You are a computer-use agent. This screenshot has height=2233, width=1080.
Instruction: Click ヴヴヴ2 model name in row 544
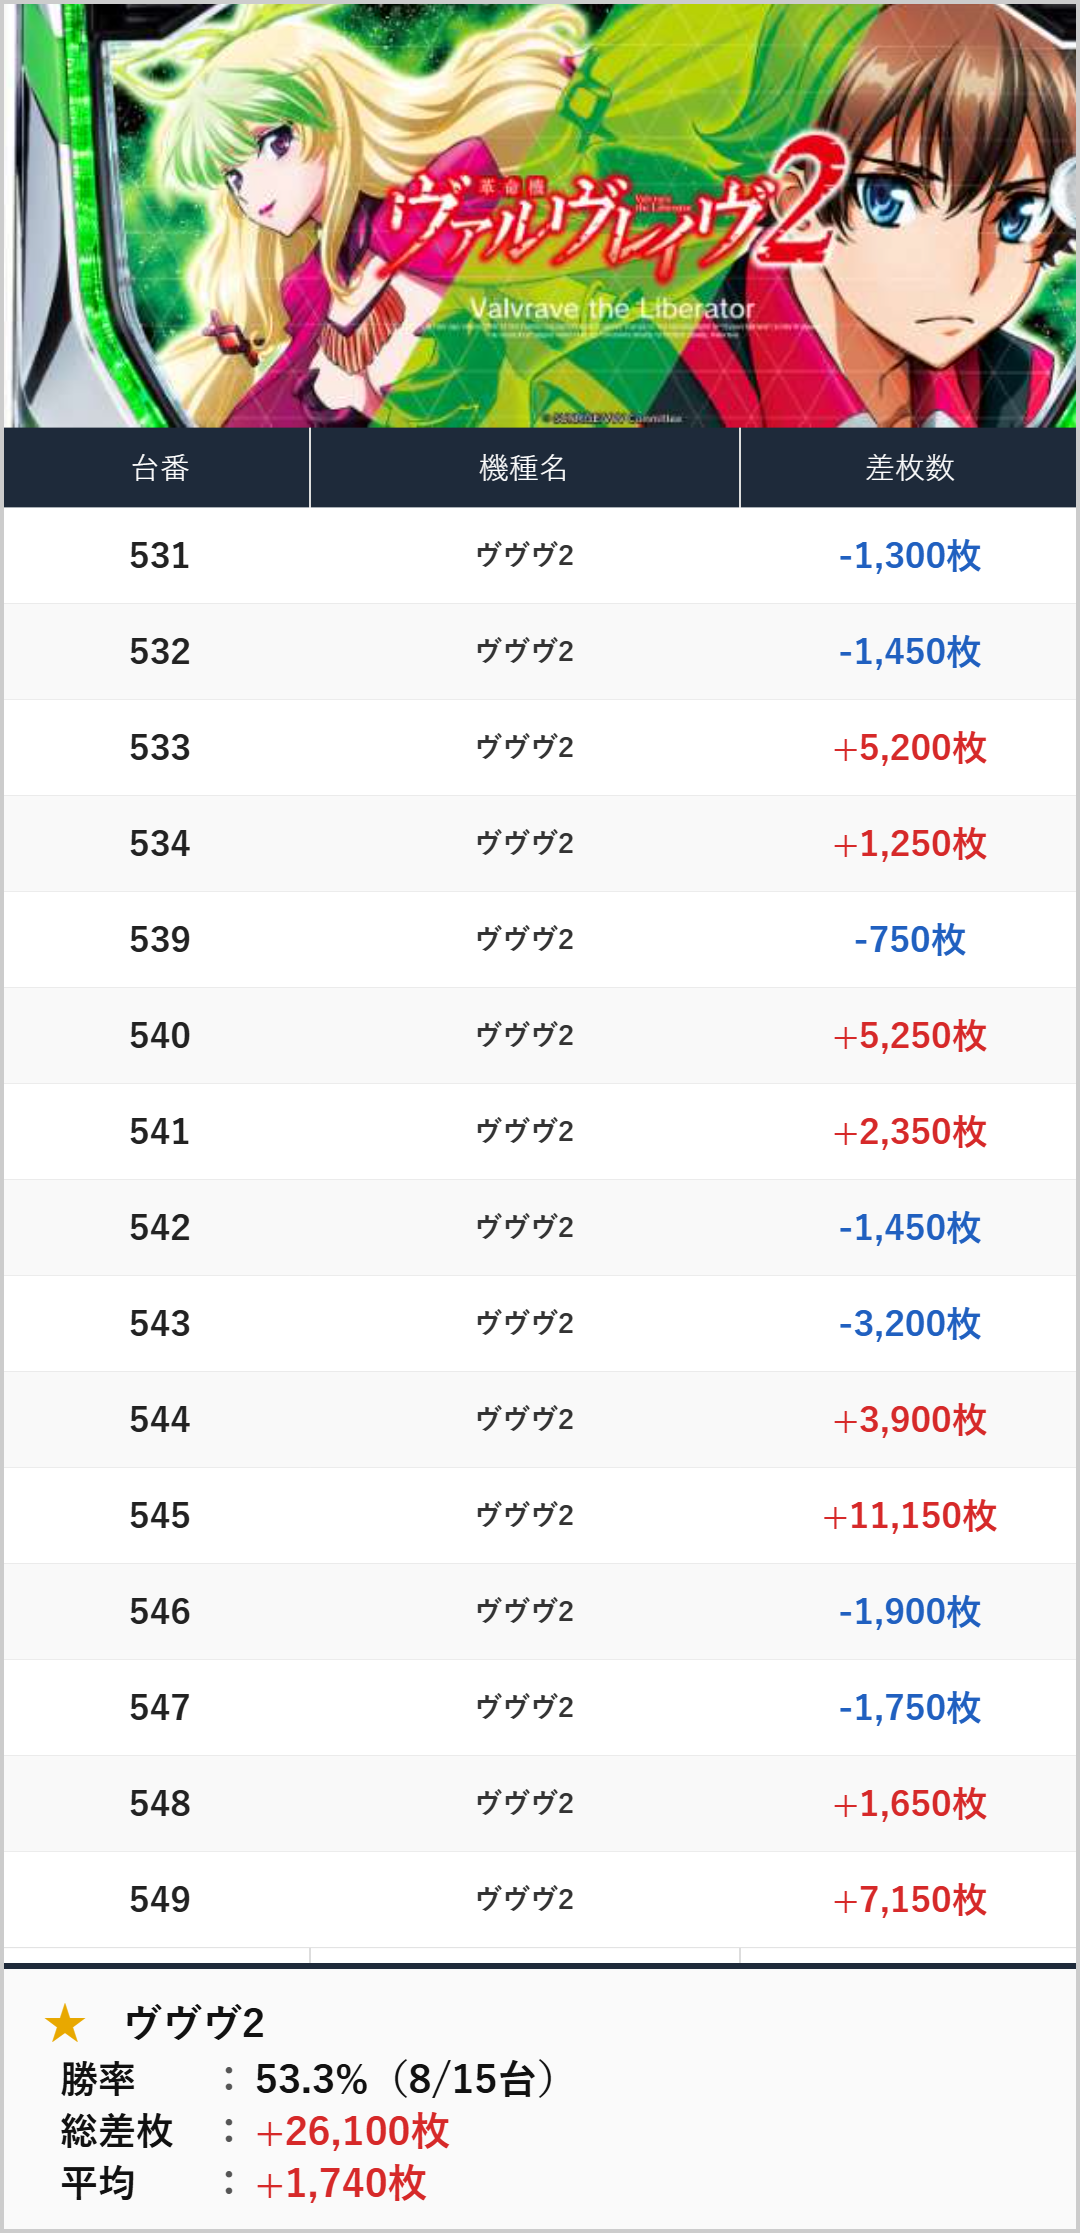coord(524,1420)
